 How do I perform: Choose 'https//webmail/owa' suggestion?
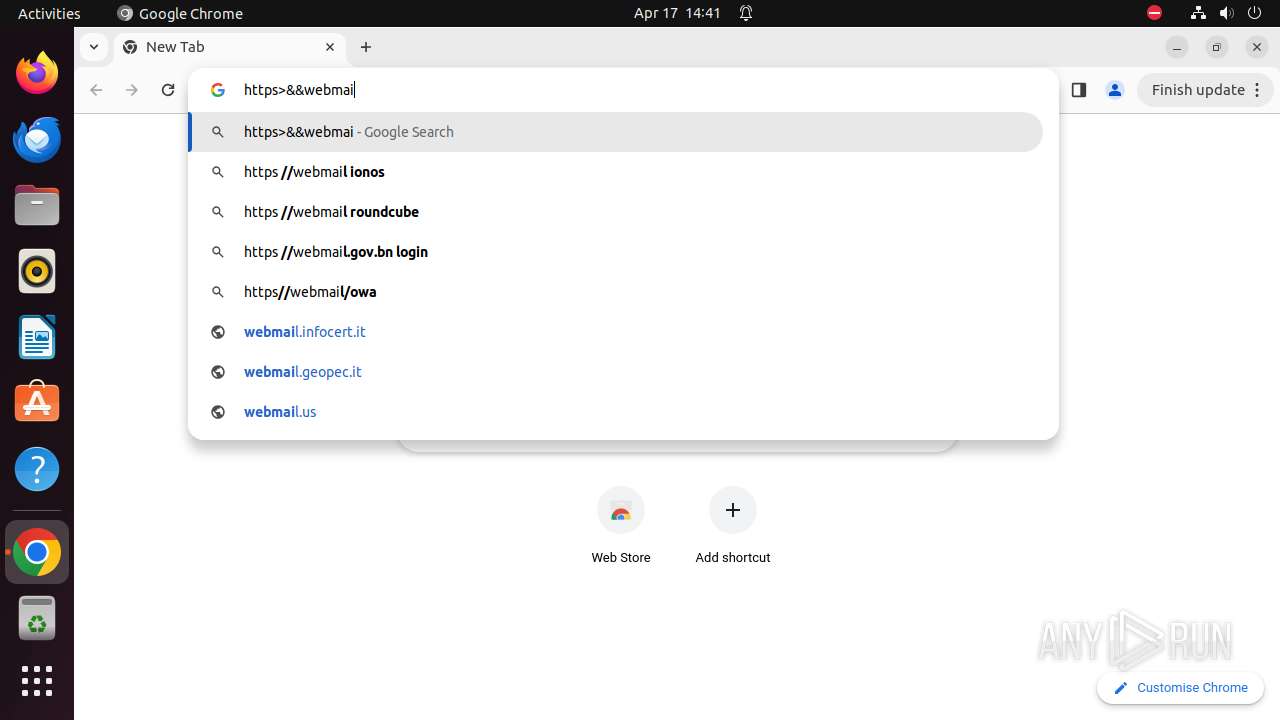click(x=616, y=292)
